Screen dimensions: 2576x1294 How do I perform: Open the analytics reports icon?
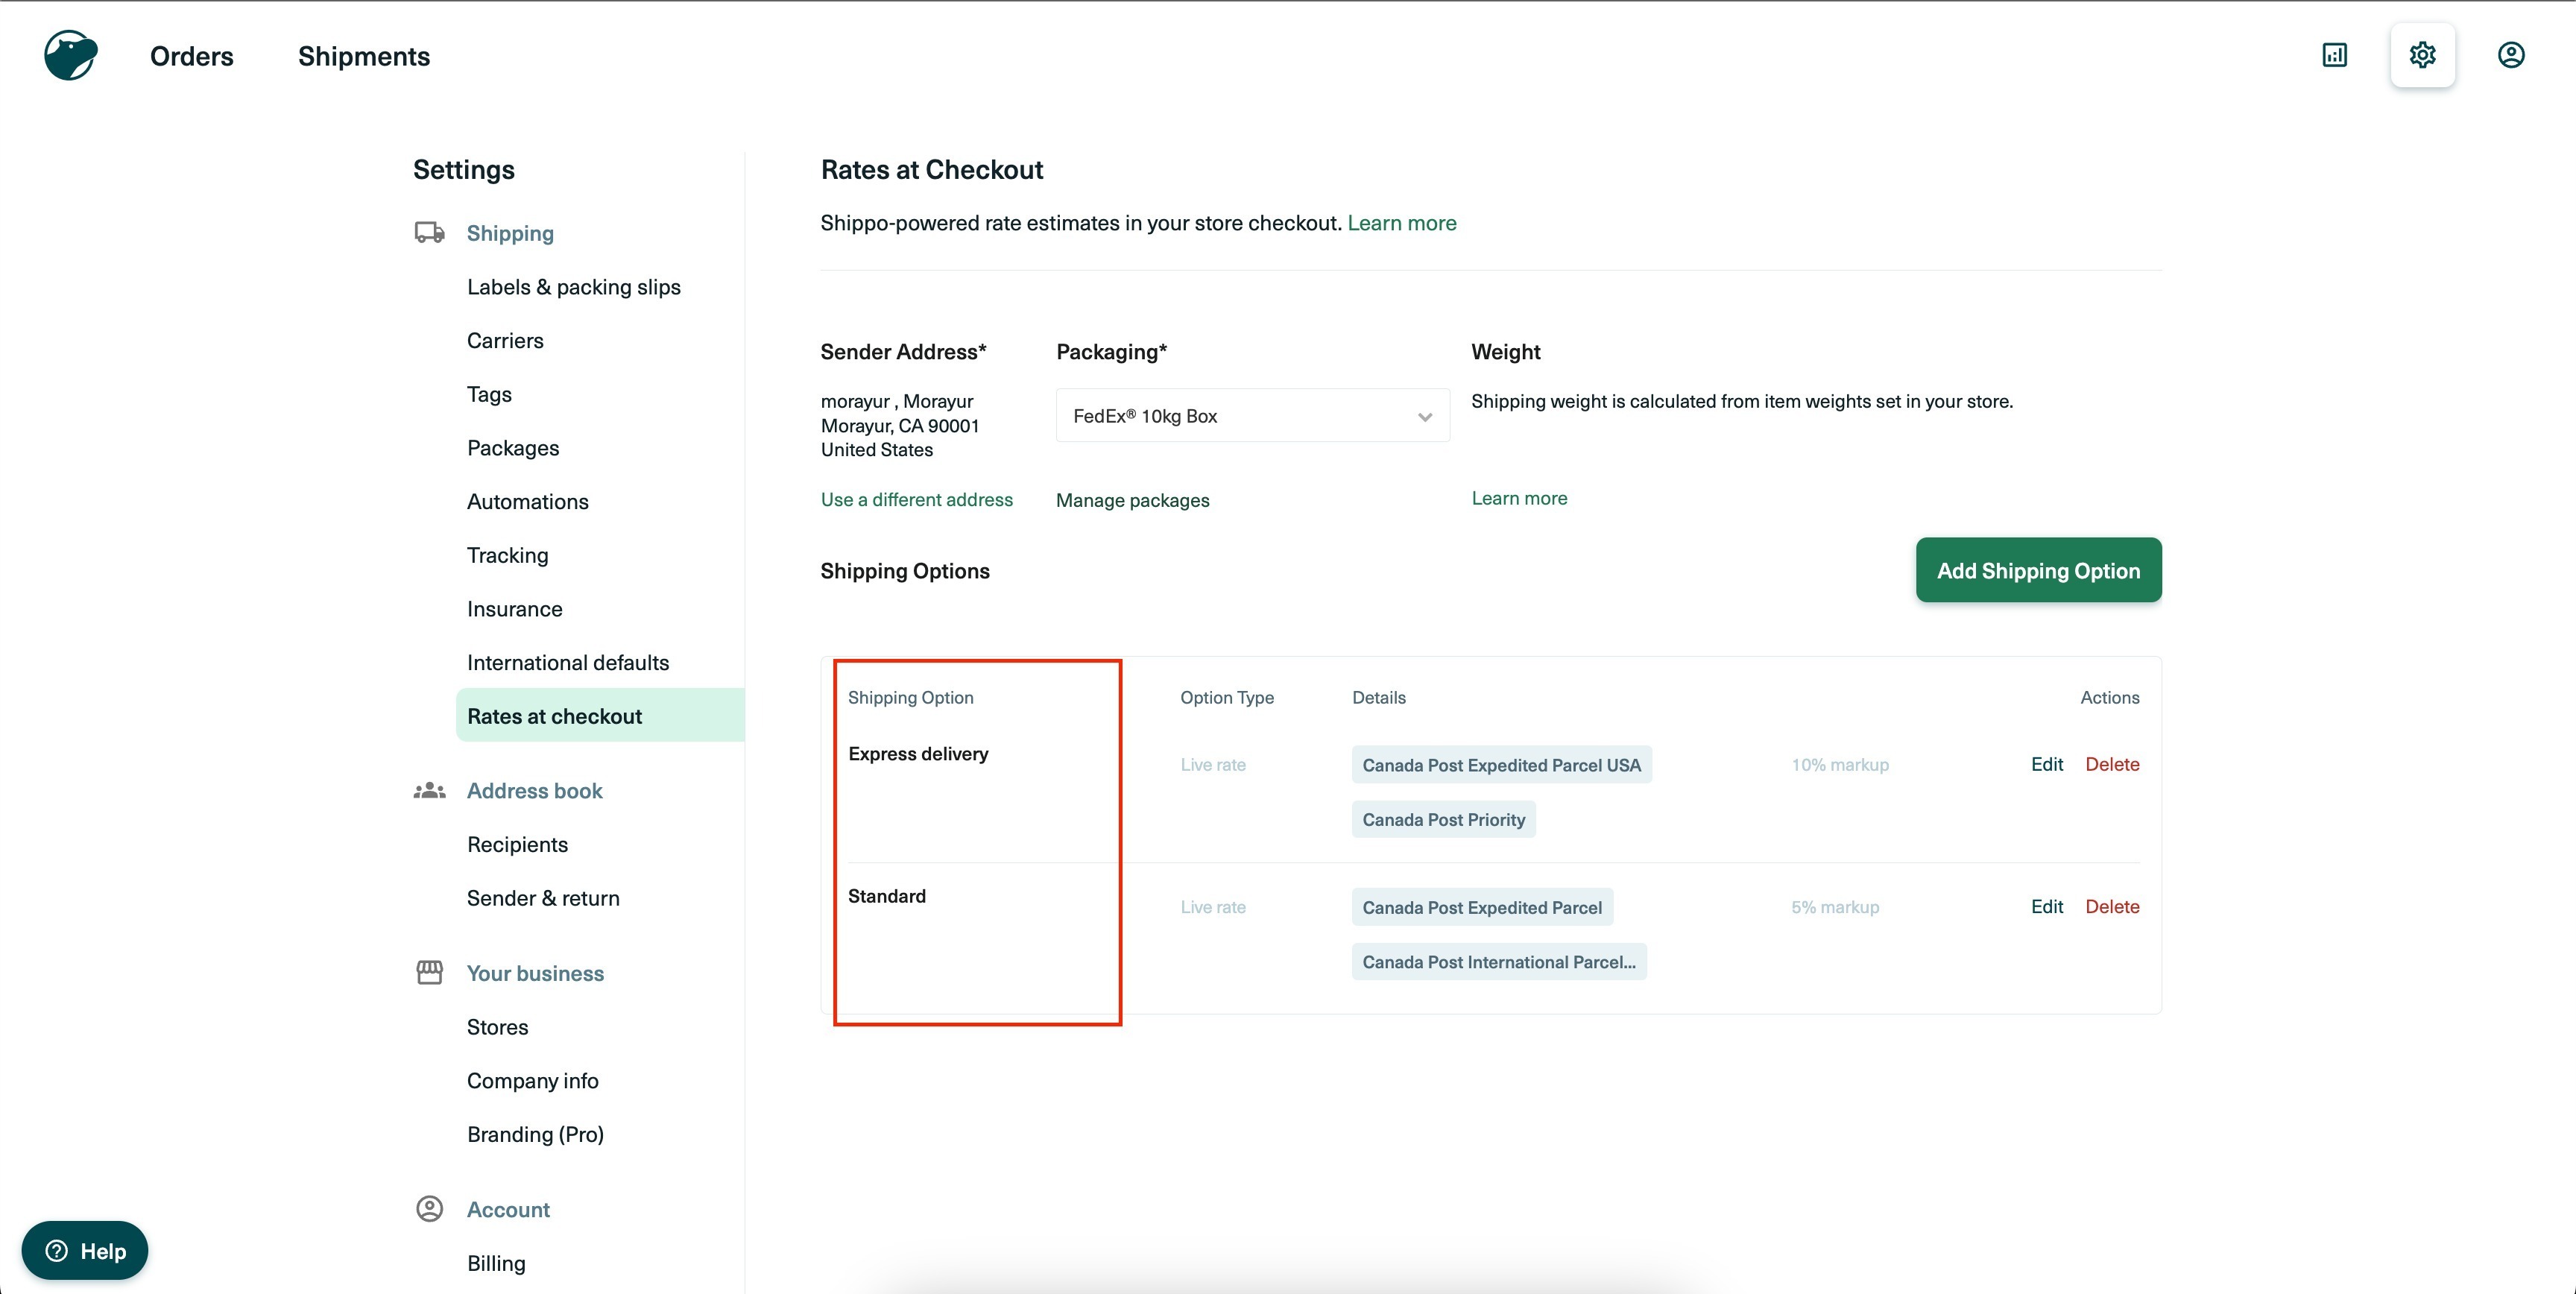pos(2334,55)
